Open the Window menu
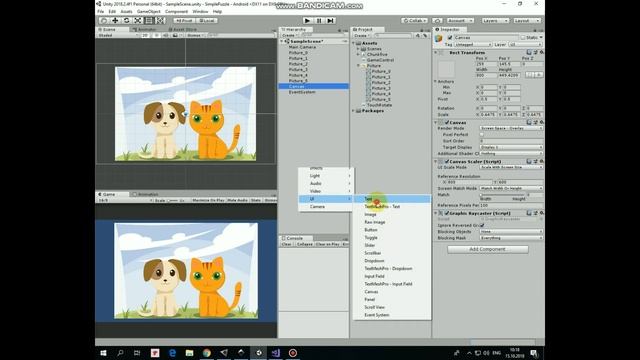Viewport: 640px width, 360px height. click(200, 11)
